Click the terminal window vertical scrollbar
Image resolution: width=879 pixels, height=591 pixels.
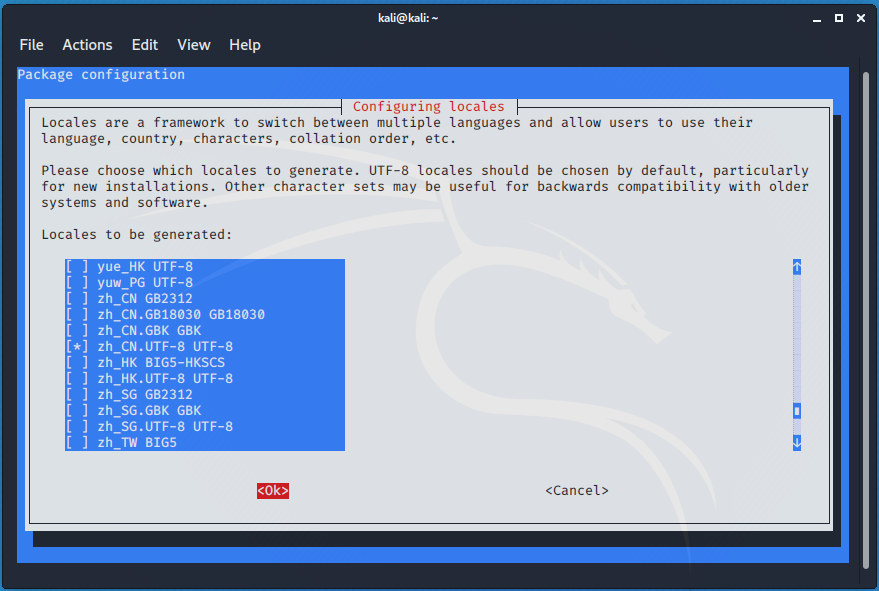click(x=866, y=320)
